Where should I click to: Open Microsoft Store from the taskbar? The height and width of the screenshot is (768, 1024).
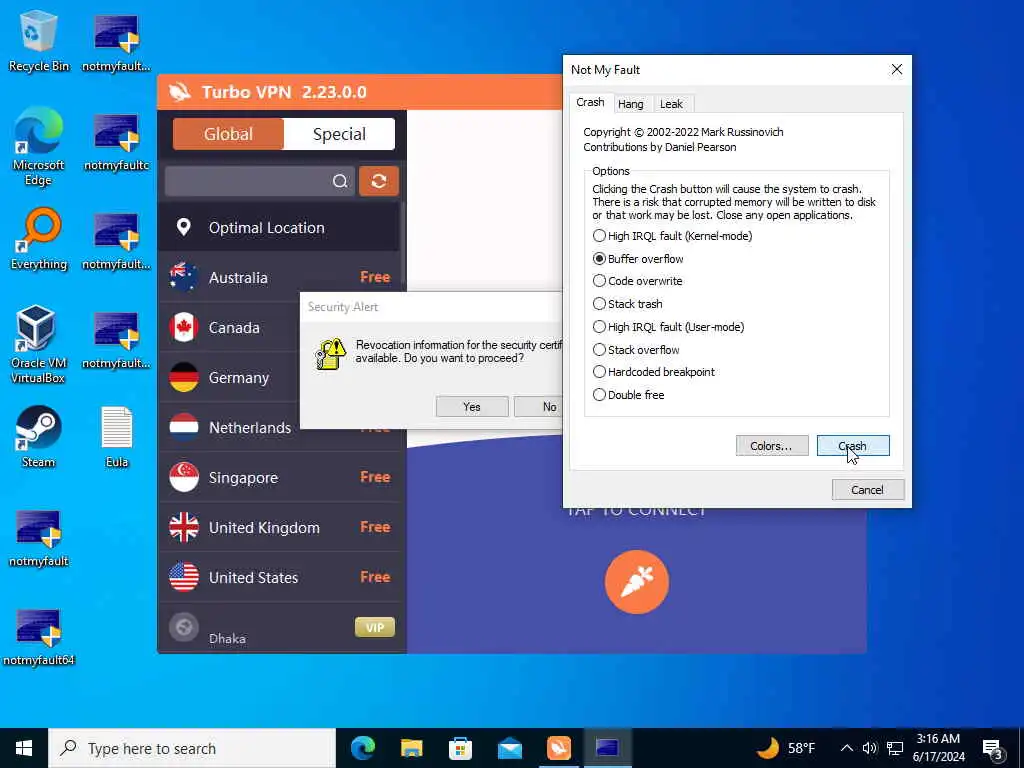coord(460,748)
